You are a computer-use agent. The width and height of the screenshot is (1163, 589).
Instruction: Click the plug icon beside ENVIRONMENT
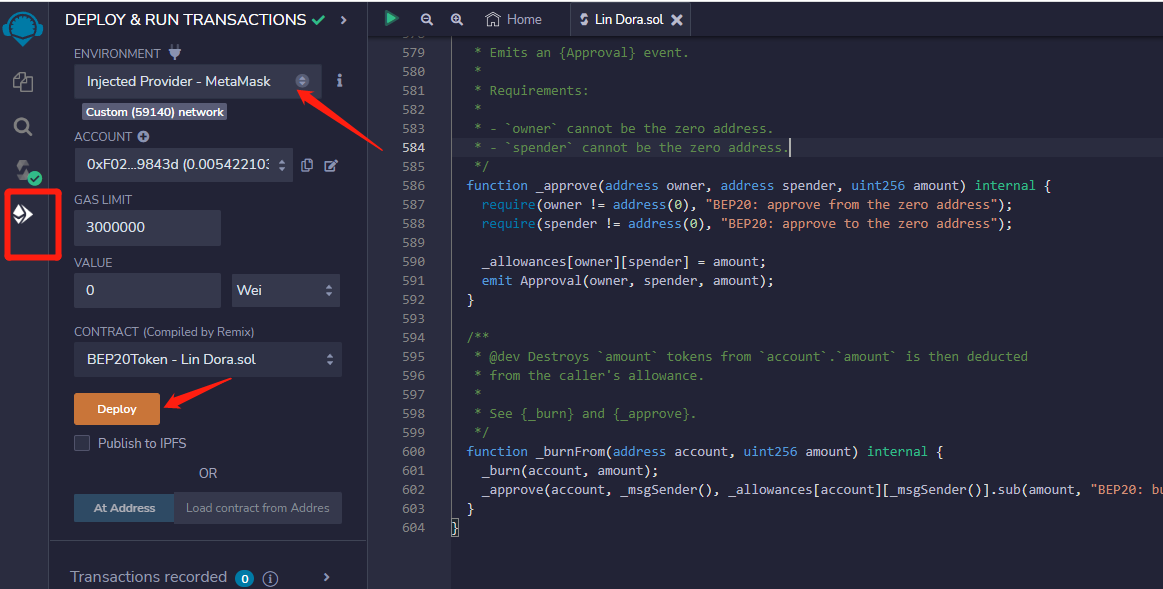click(x=175, y=53)
